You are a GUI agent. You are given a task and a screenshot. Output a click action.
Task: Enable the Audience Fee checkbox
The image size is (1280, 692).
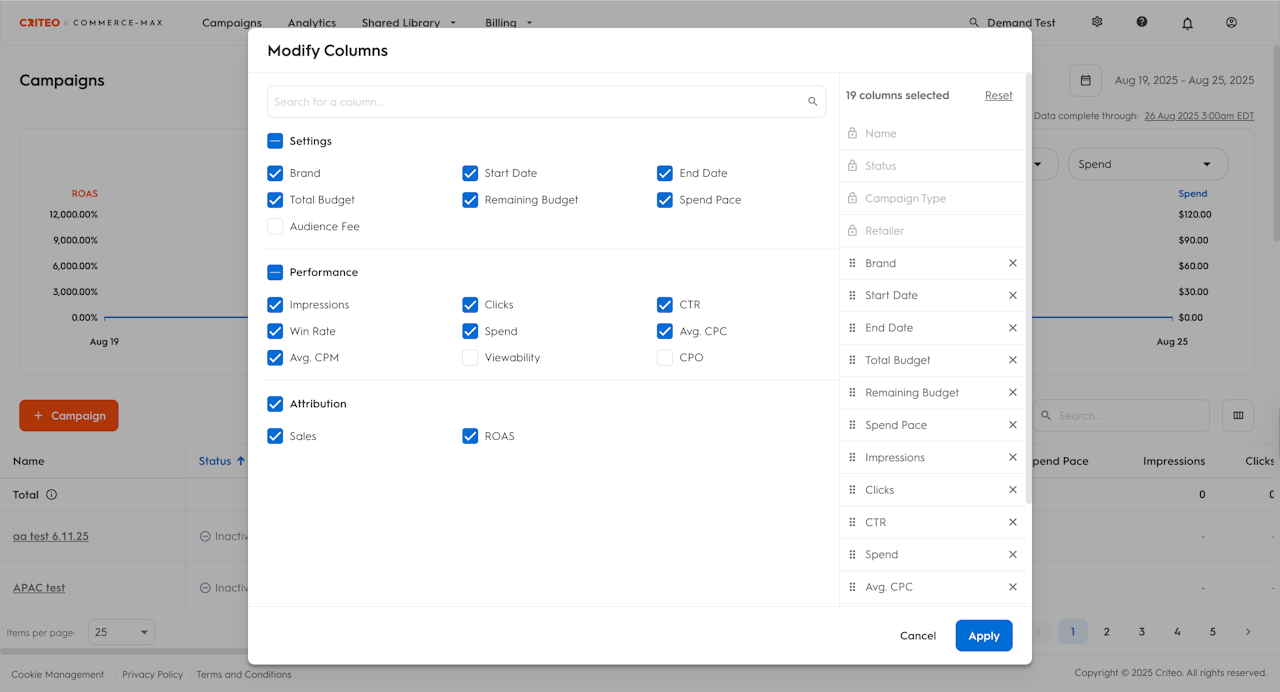pos(275,227)
